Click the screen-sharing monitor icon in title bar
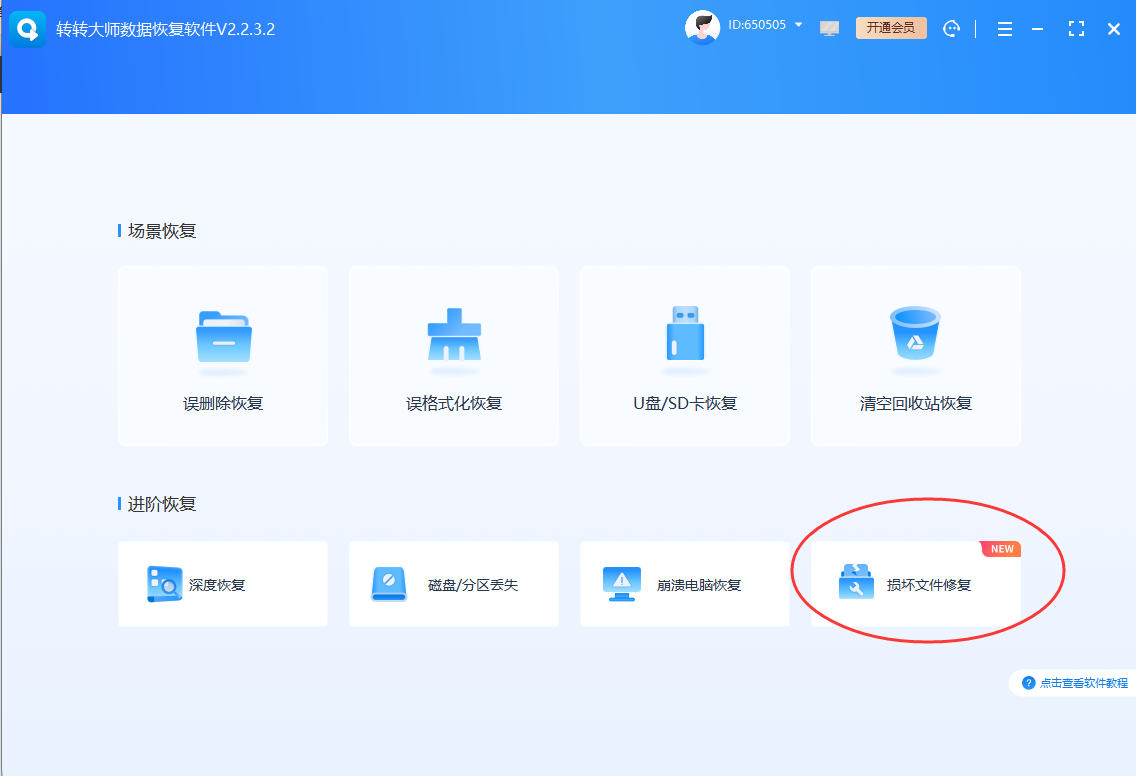 [x=829, y=28]
